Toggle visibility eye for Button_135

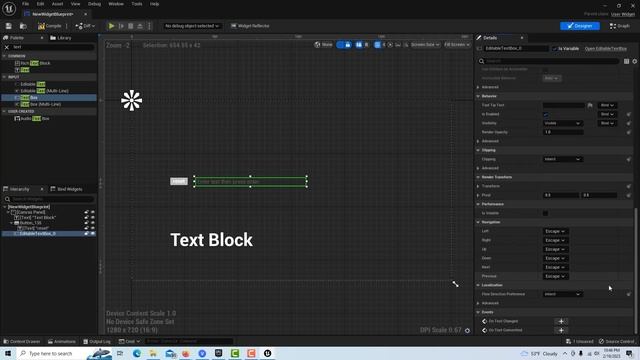[x=93, y=223]
